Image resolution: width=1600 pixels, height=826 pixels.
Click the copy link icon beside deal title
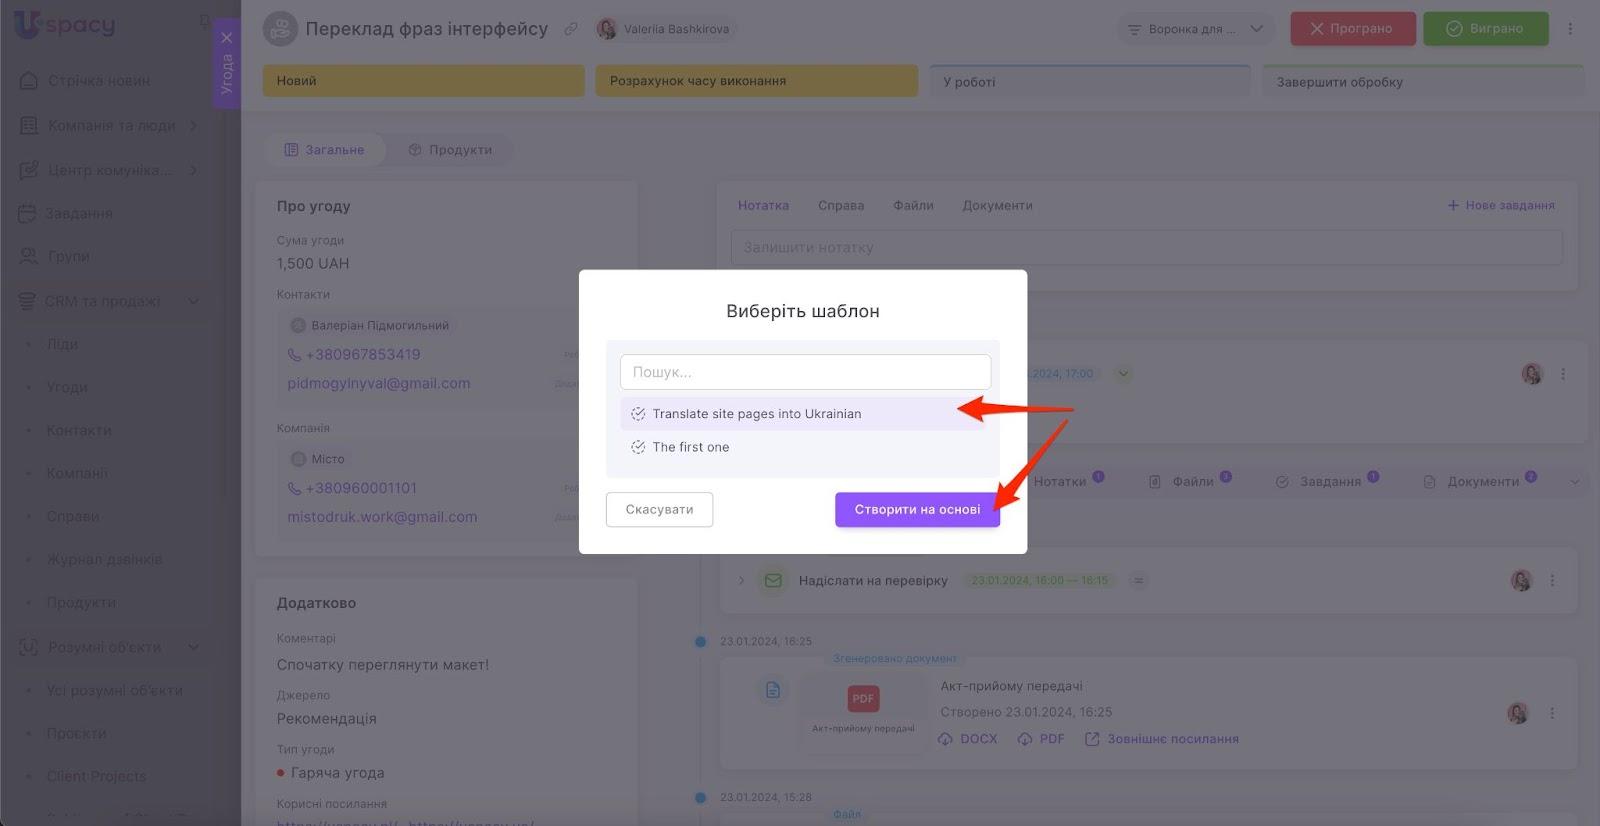tap(571, 29)
